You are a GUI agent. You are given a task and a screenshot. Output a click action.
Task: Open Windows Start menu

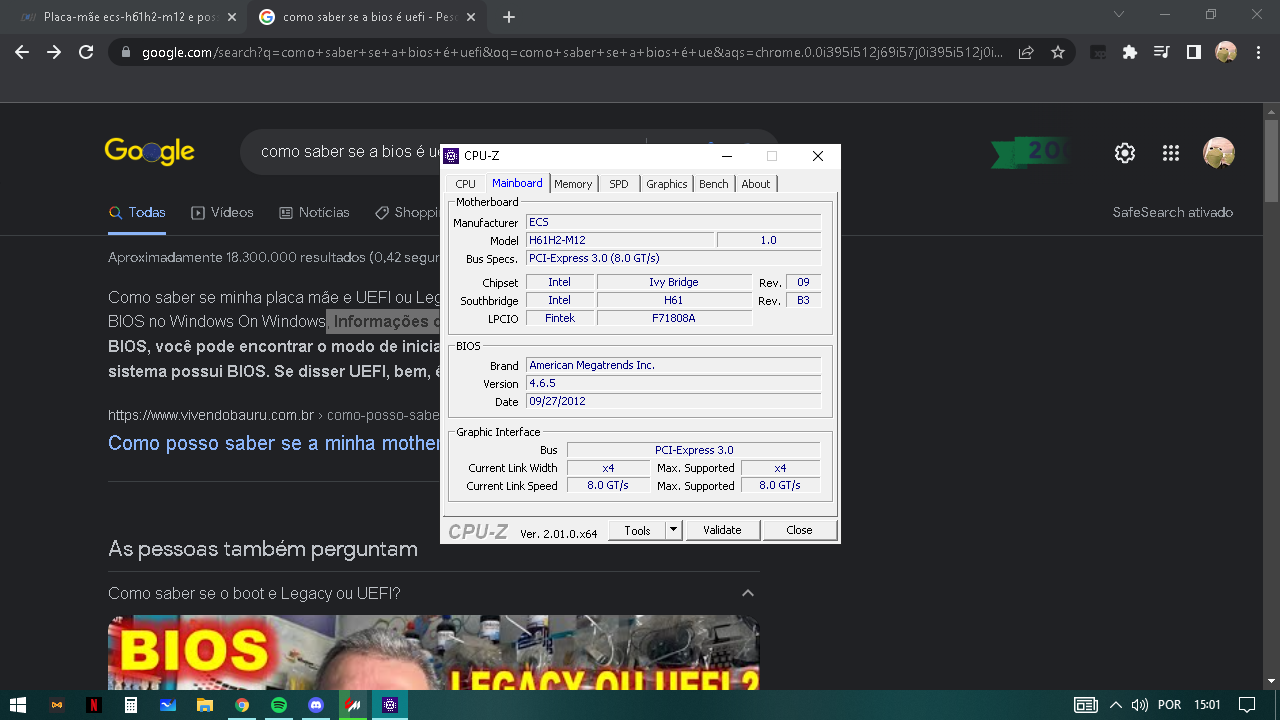coord(18,705)
